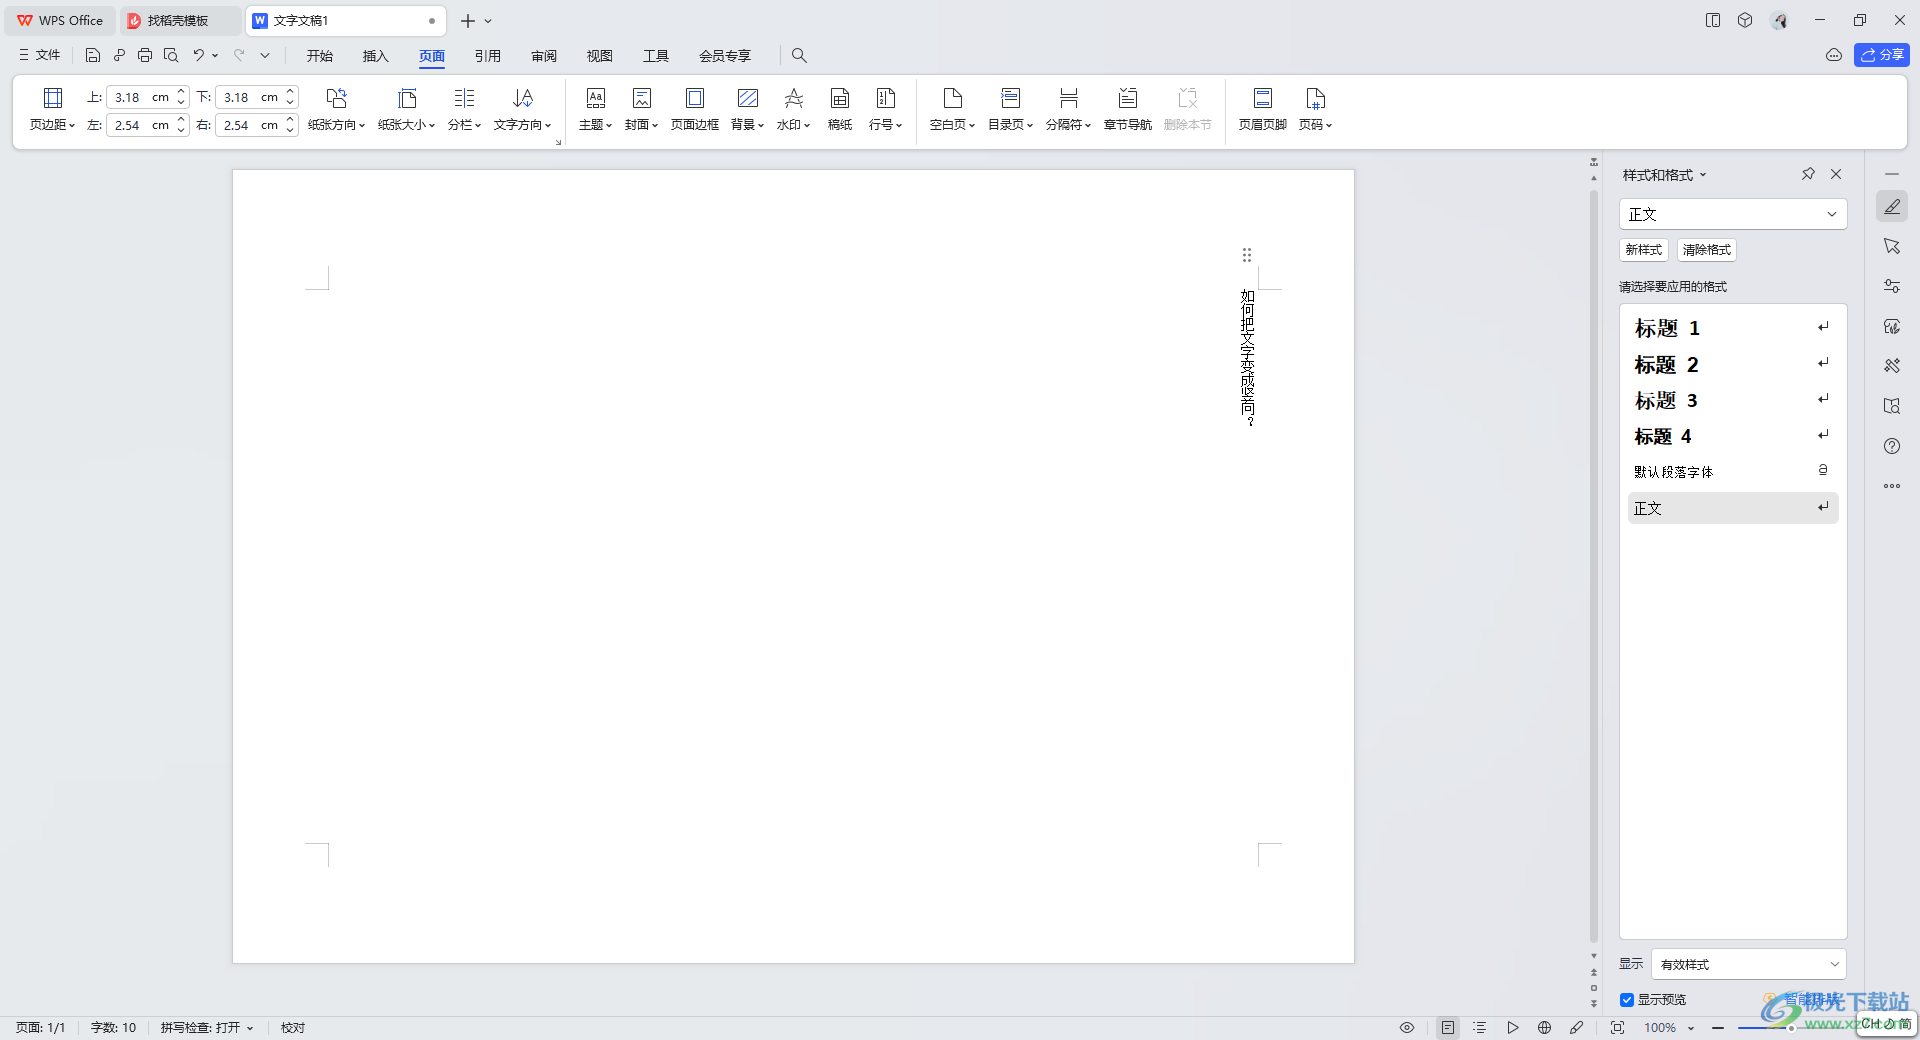
Task: Click the print icon in the quick toolbar
Action: (x=145, y=55)
